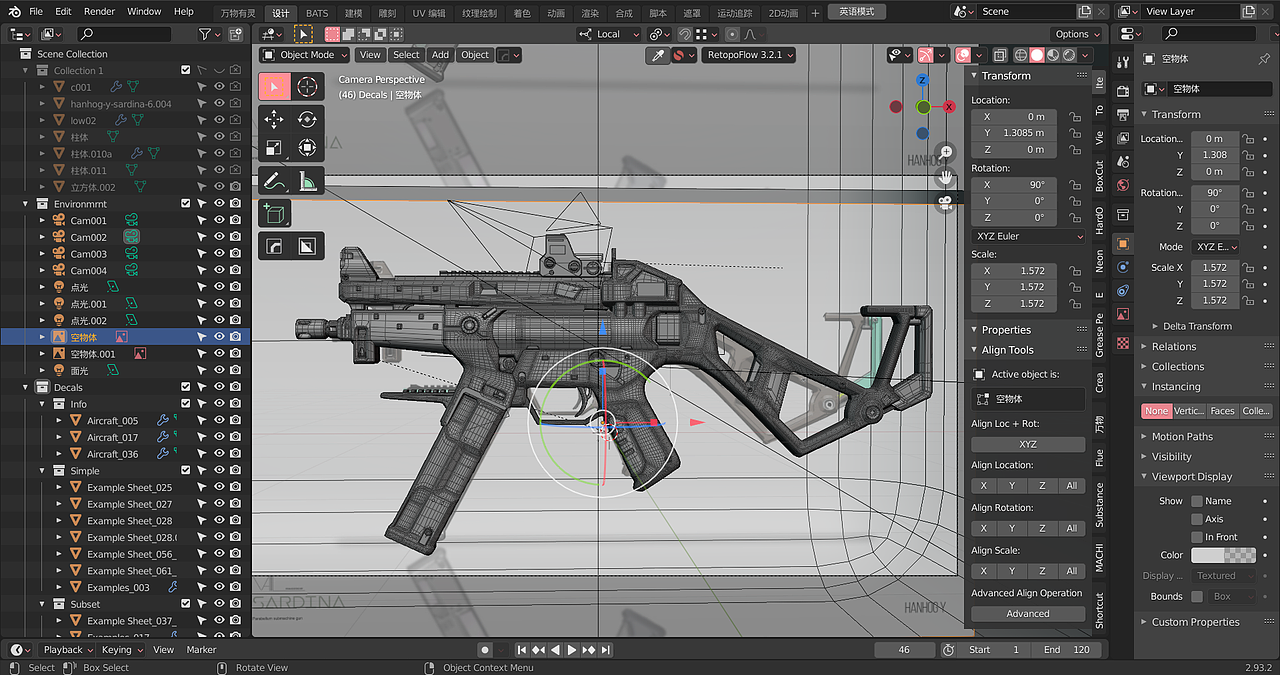Image resolution: width=1280 pixels, height=675 pixels.
Task: Toggle Collection 1 exclude checkbox
Action: pos(186,70)
